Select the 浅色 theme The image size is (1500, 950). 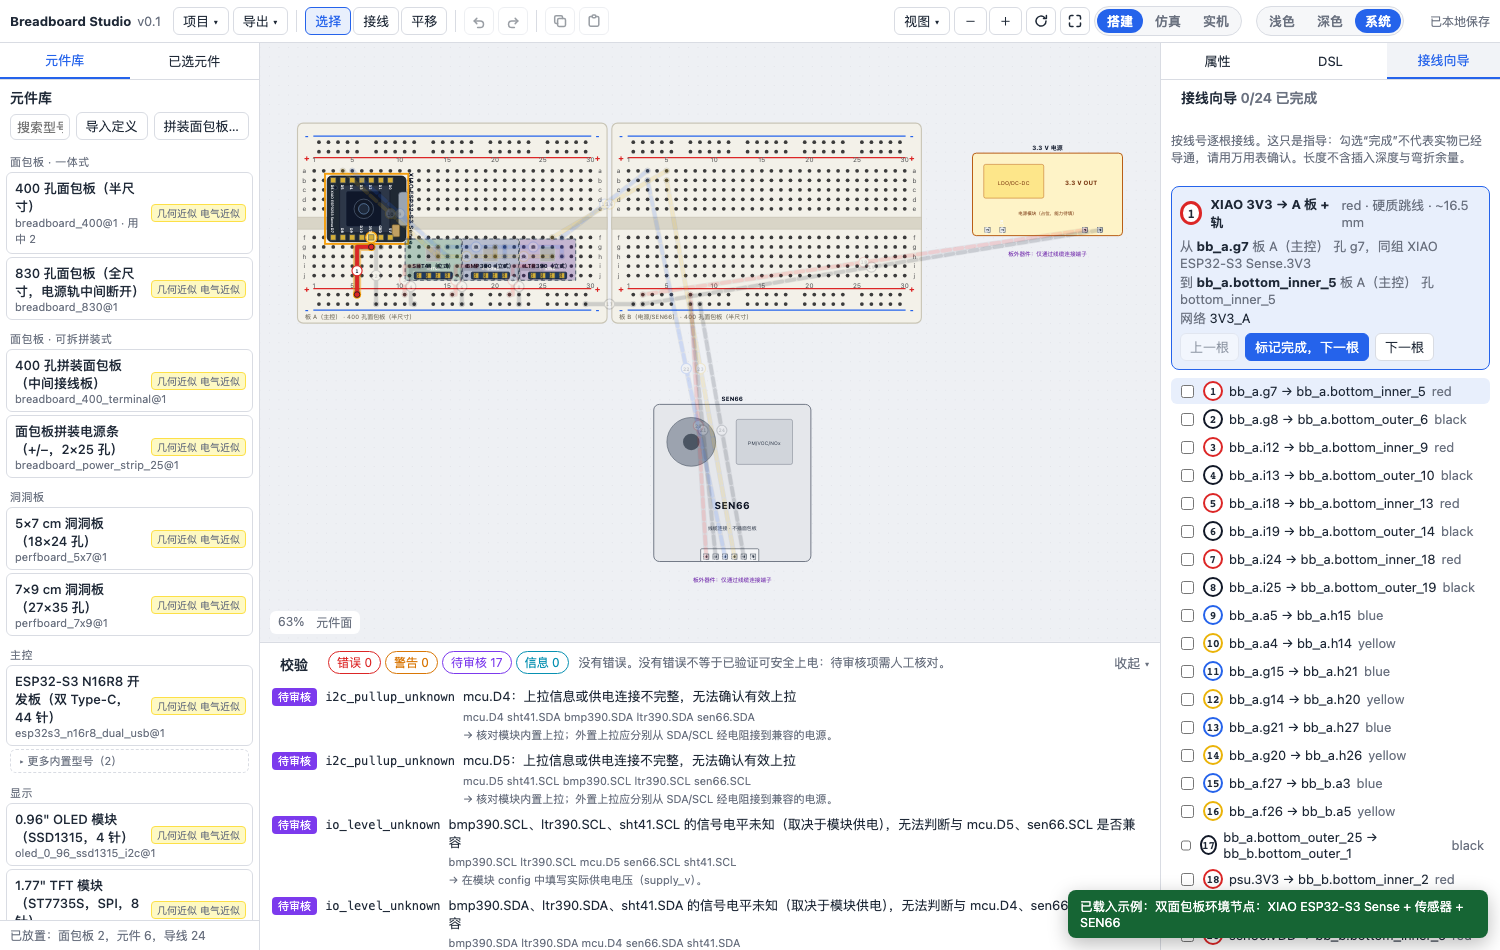point(1282,21)
